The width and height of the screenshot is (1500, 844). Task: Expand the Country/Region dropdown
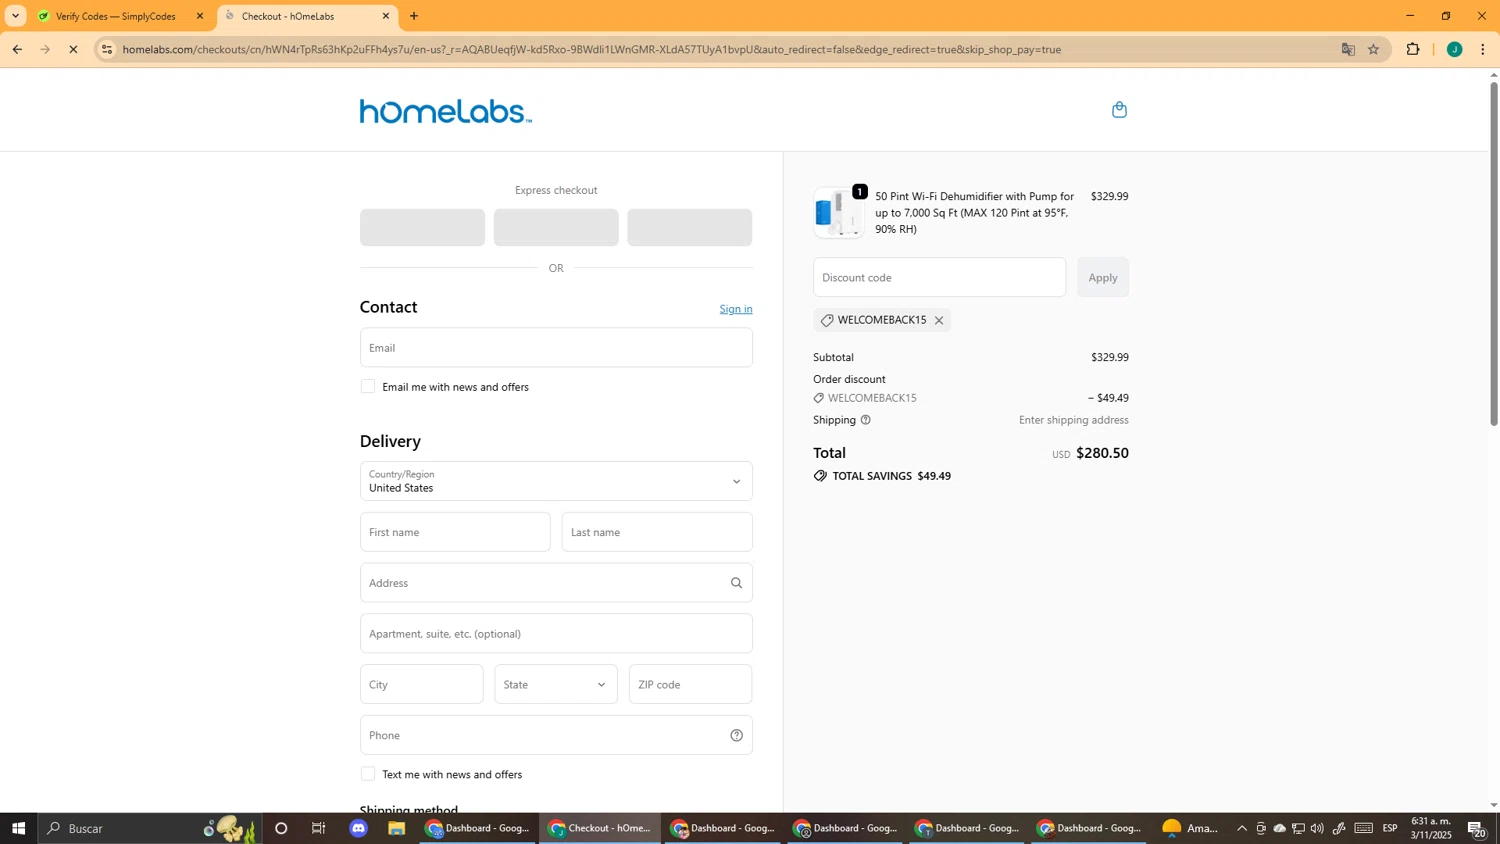(556, 481)
